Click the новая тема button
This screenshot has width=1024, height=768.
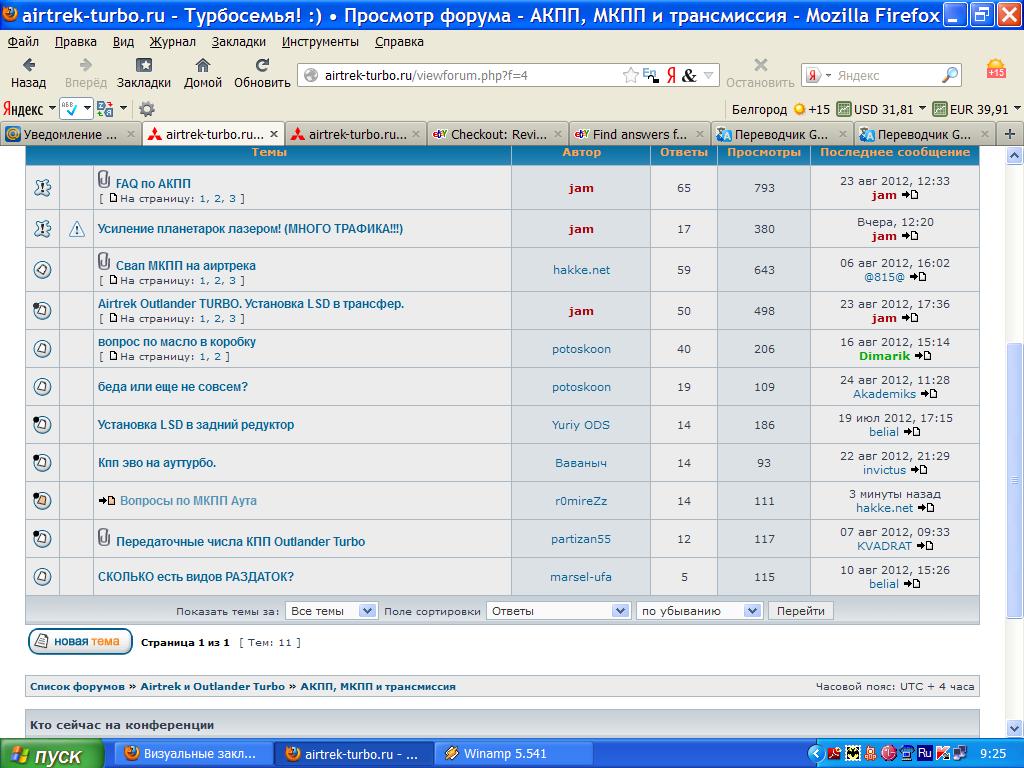[x=80, y=642]
